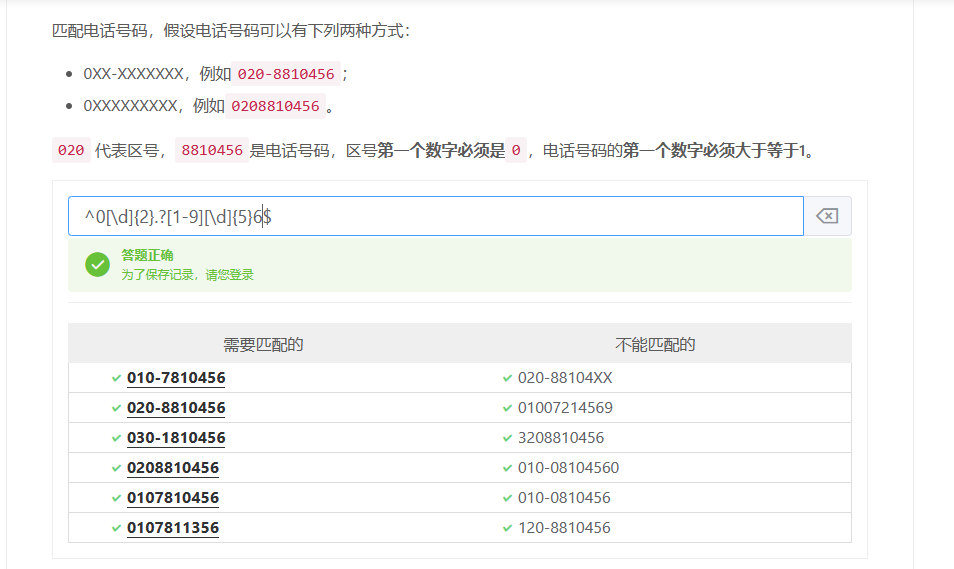Click the check icon beside 0107811356
Image resolution: width=954 pixels, height=569 pixels.
click(x=117, y=528)
